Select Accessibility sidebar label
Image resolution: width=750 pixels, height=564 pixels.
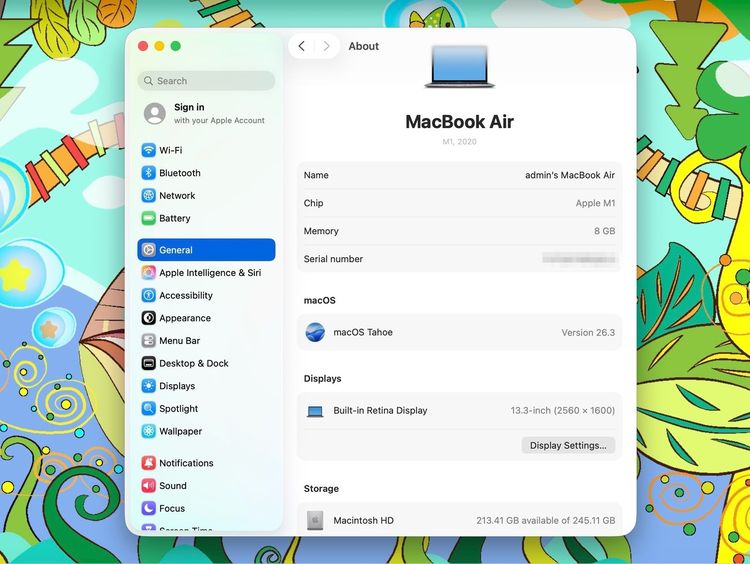186,295
